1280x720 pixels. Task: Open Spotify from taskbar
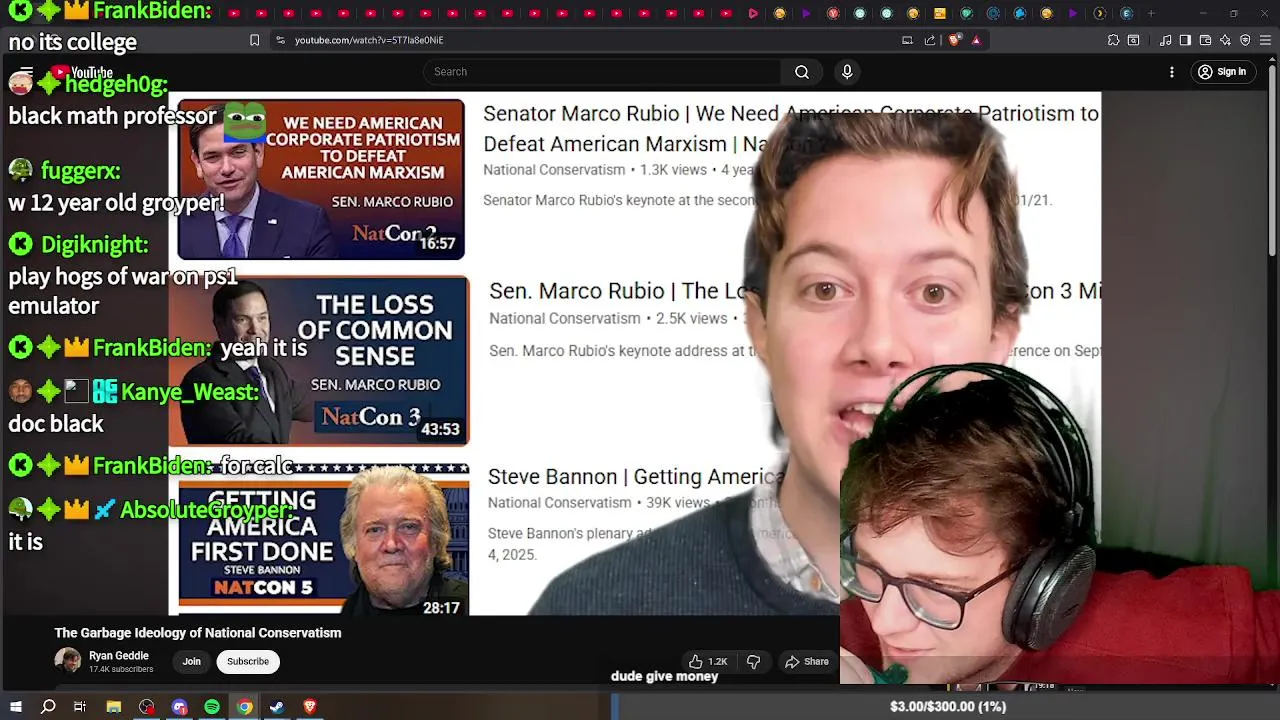[212, 707]
